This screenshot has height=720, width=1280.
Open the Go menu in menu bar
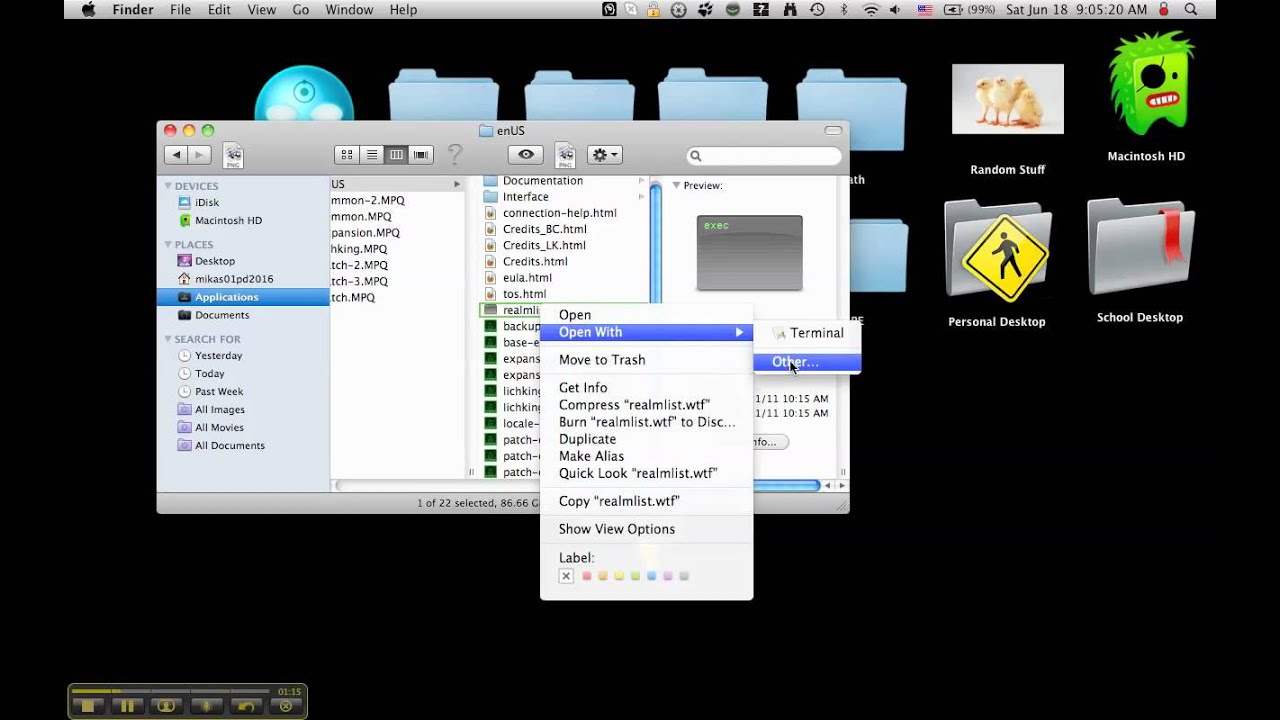pos(301,10)
